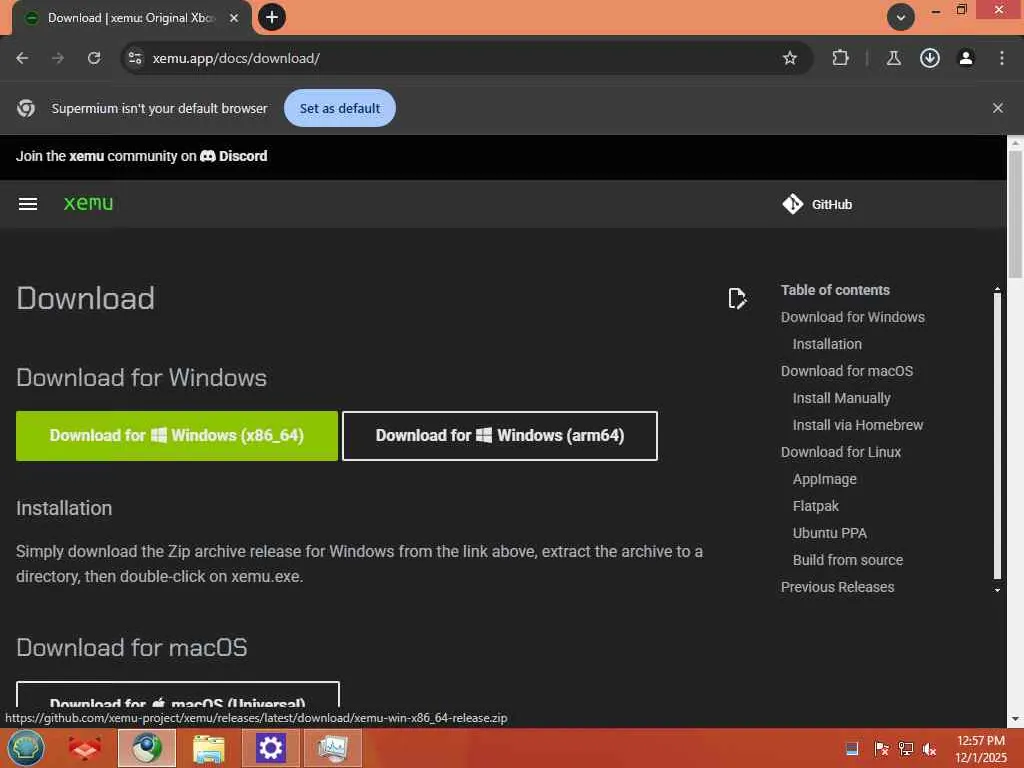
Task: Jump to Installation in contents
Action: (827, 344)
